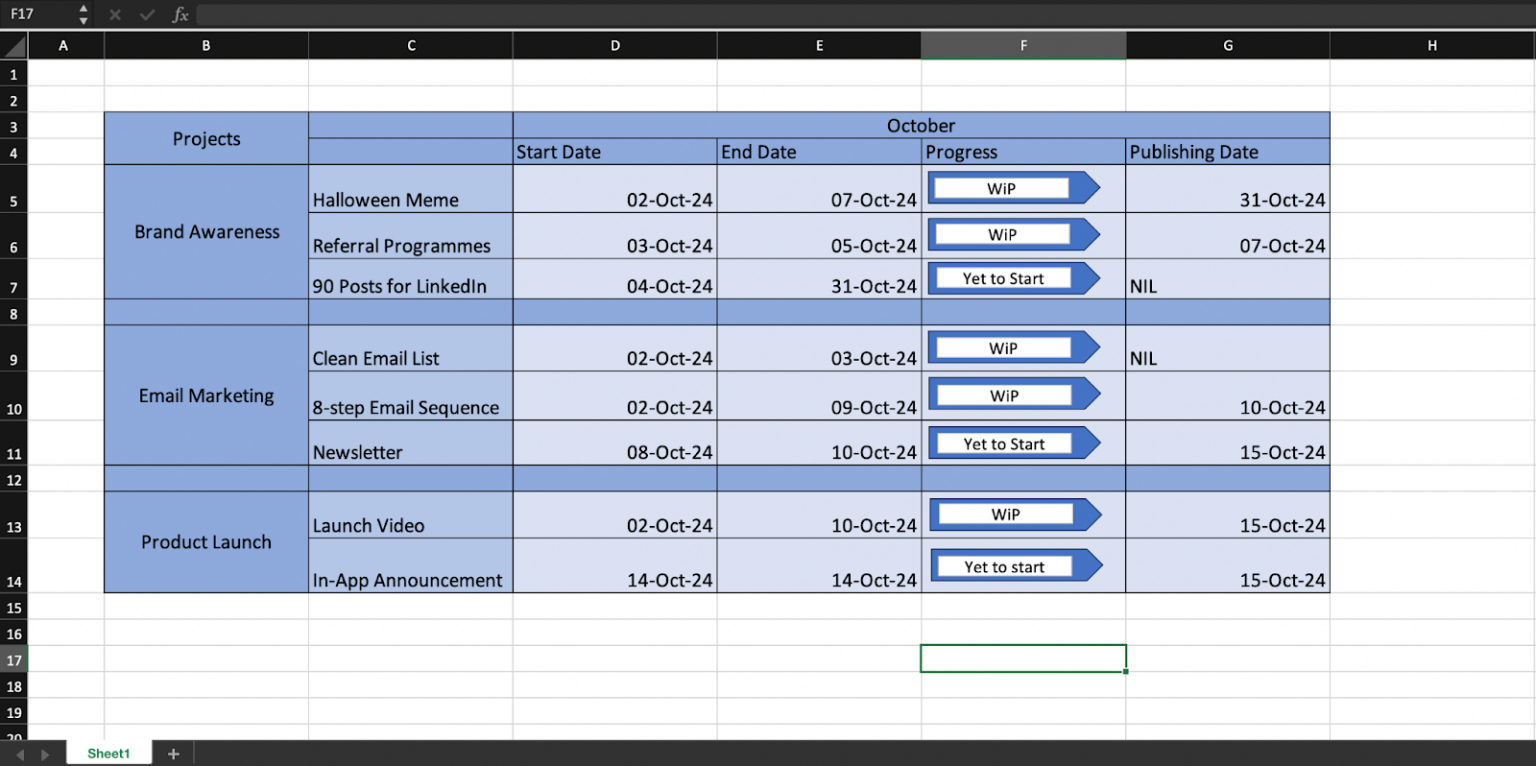1536x766 pixels.
Task: Select column H header
Action: [x=1432, y=45]
